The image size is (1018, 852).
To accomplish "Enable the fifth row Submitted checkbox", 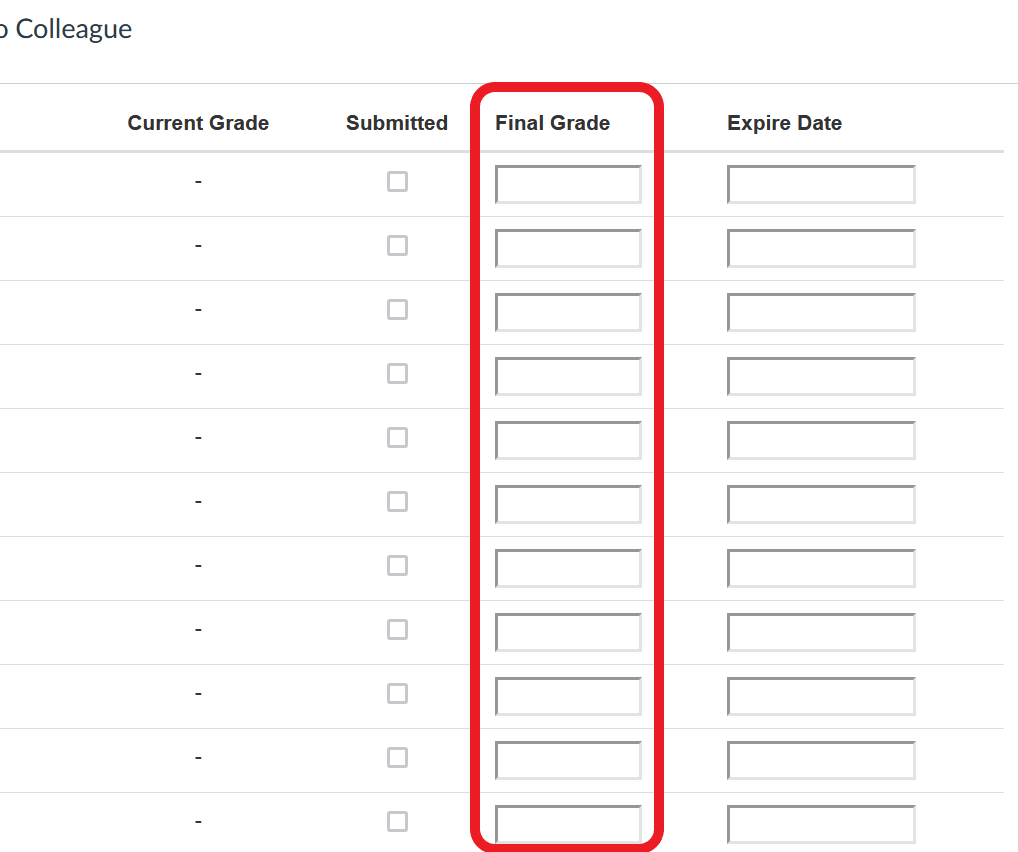I will point(397,438).
